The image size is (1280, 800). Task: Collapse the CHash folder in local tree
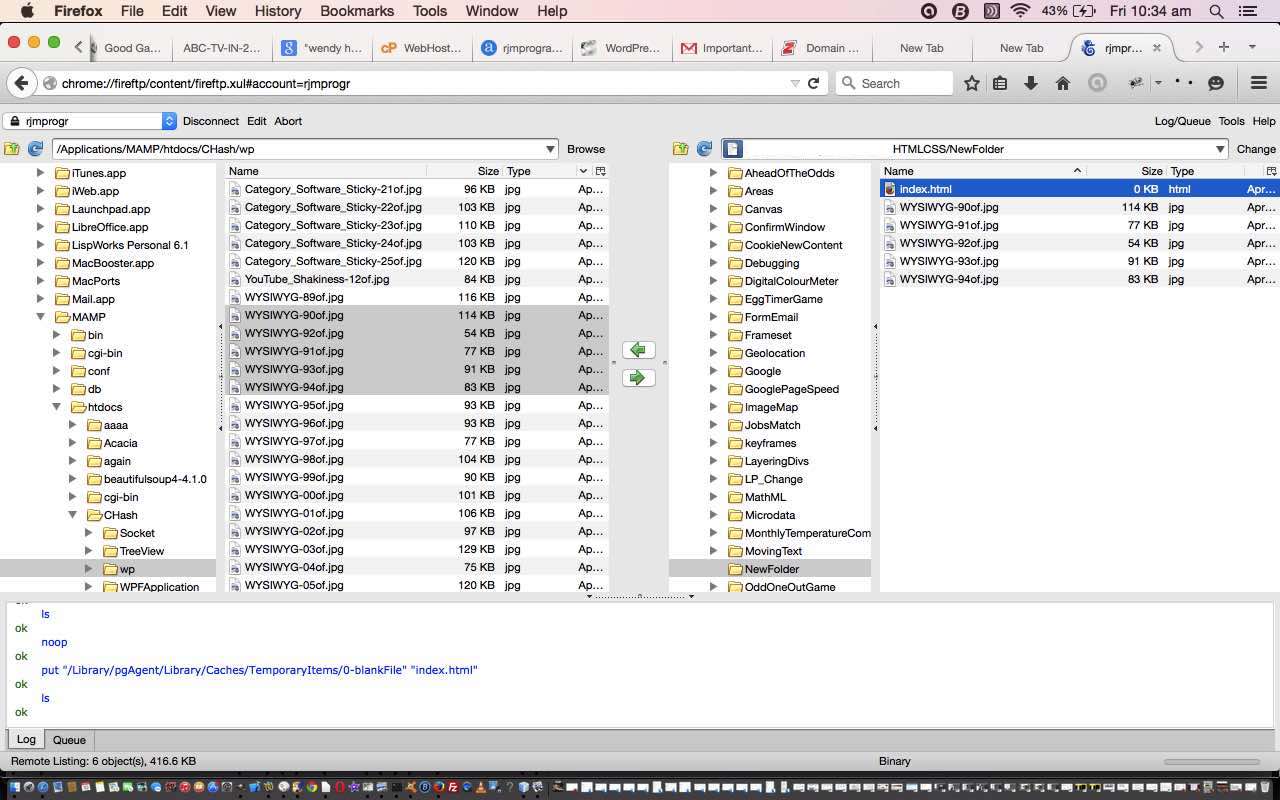(72, 515)
